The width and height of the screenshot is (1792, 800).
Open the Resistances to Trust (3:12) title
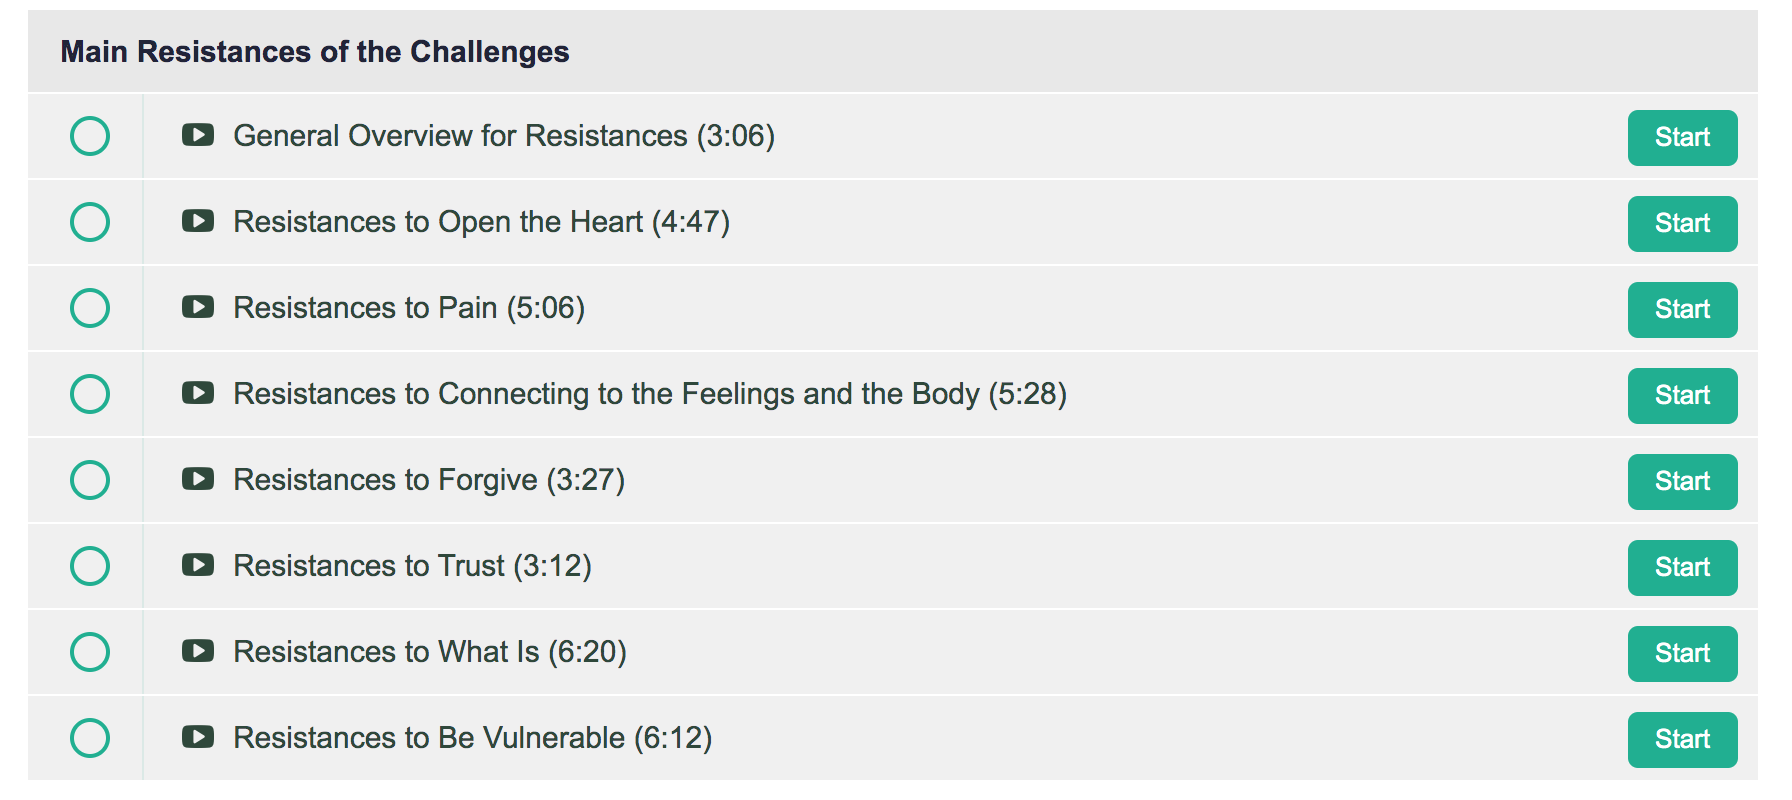click(x=412, y=566)
